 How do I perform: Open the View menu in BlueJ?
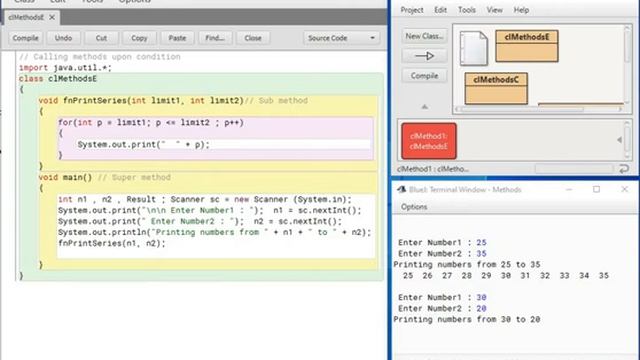pyautogui.click(x=494, y=10)
